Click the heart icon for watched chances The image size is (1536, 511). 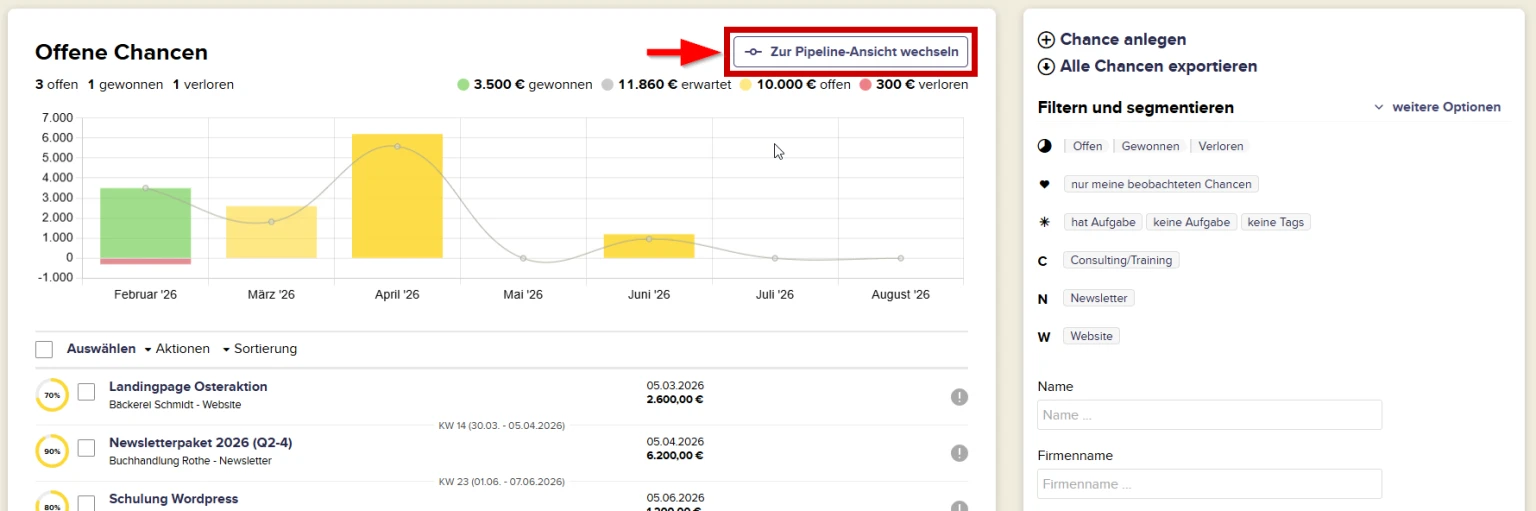pos(1044,184)
